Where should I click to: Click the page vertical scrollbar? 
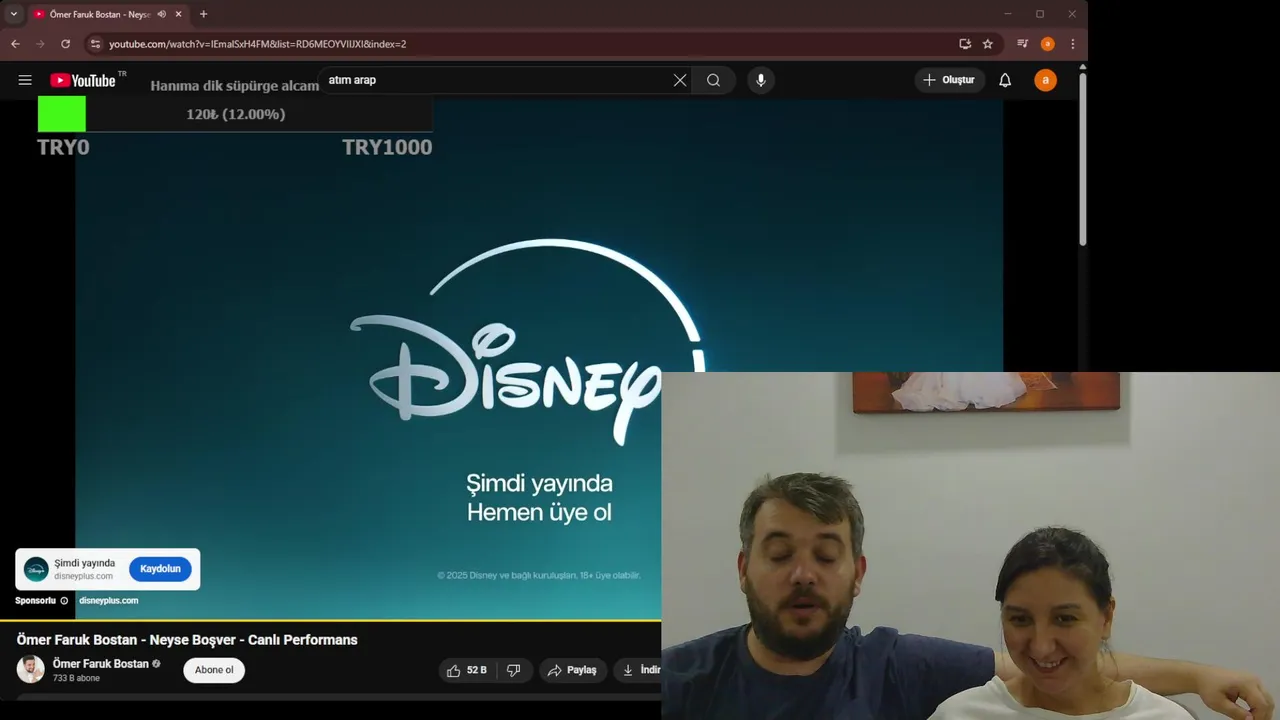click(1082, 158)
